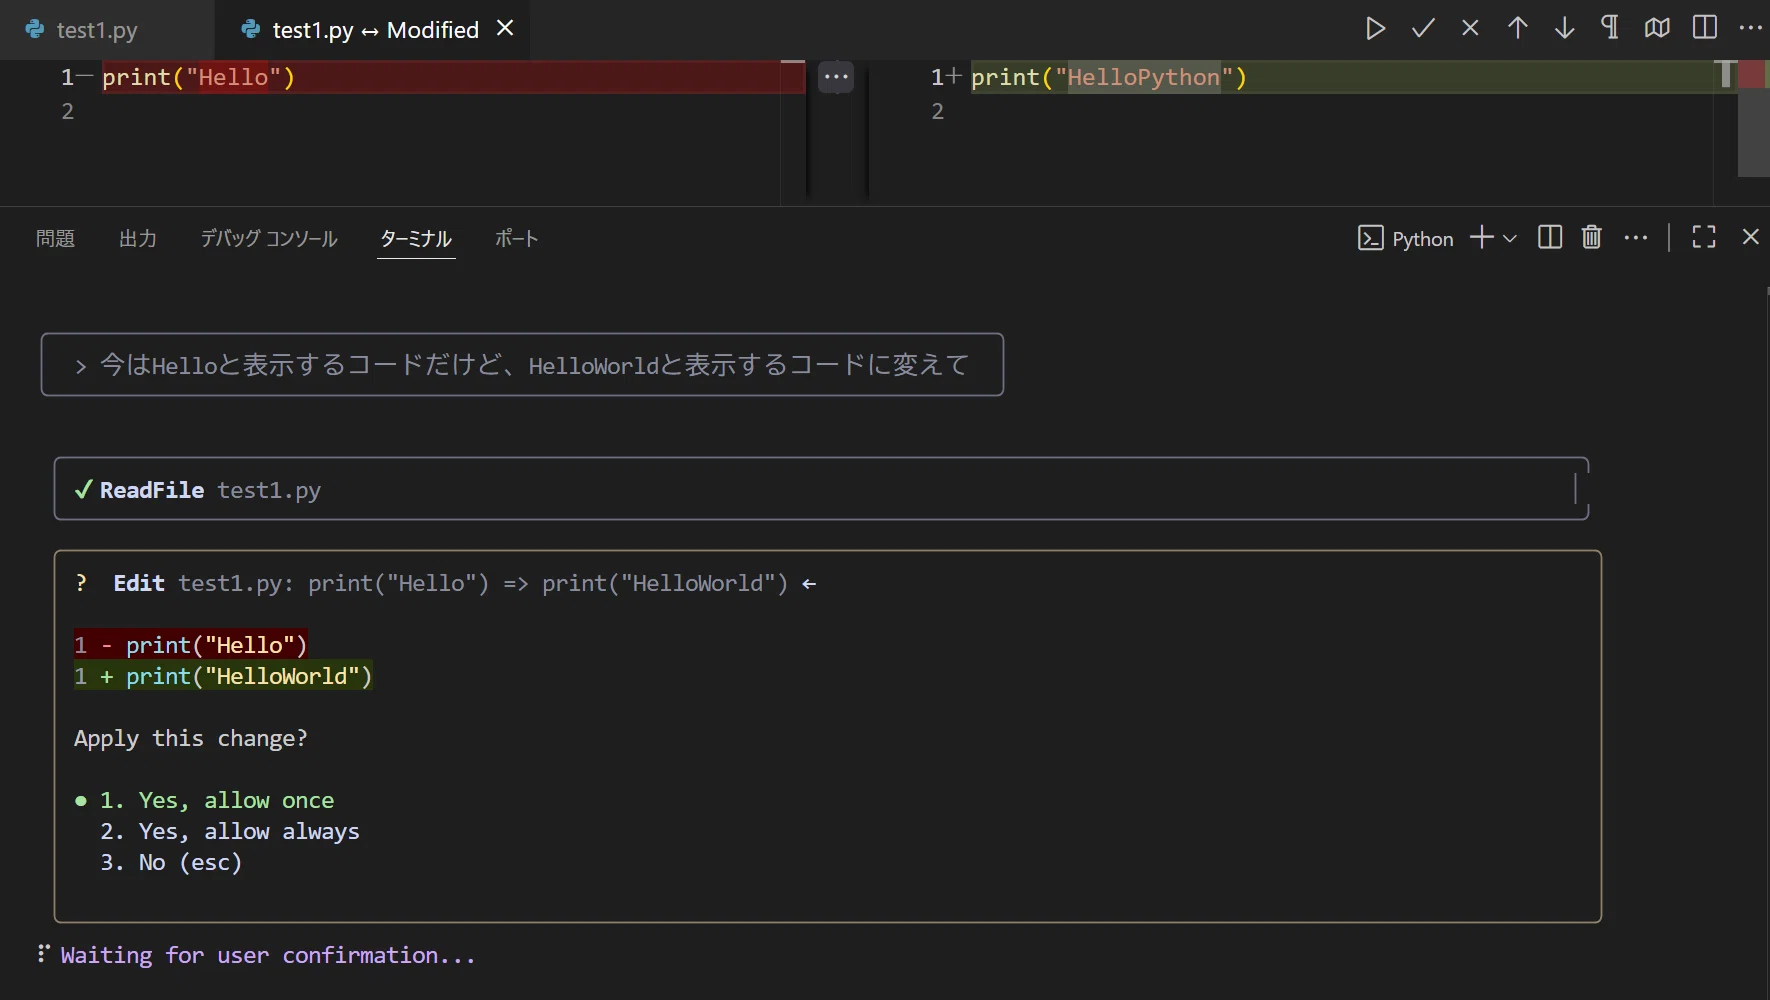Image resolution: width=1770 pixels, height=1000 pixels.
Task: Click the diff gutter ellipsis button
Action: pyautogui.click(x=836, y=77)
